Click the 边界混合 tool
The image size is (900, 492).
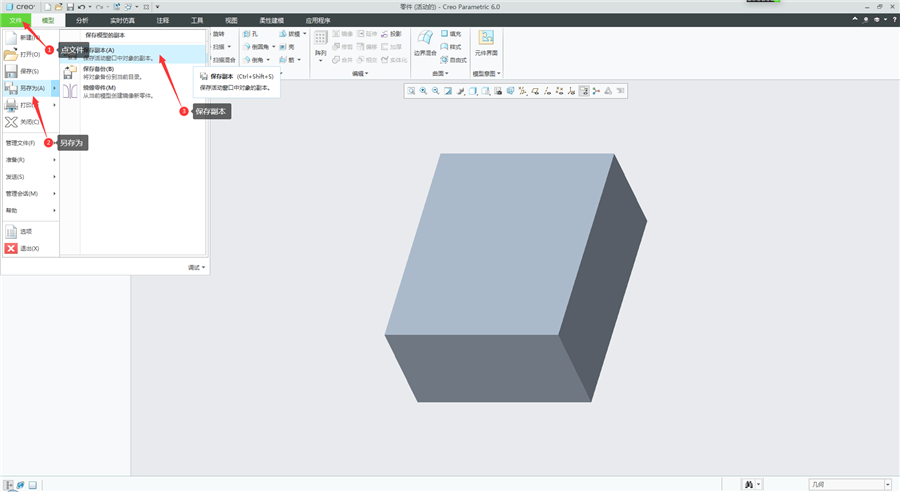tap(425, 44)
